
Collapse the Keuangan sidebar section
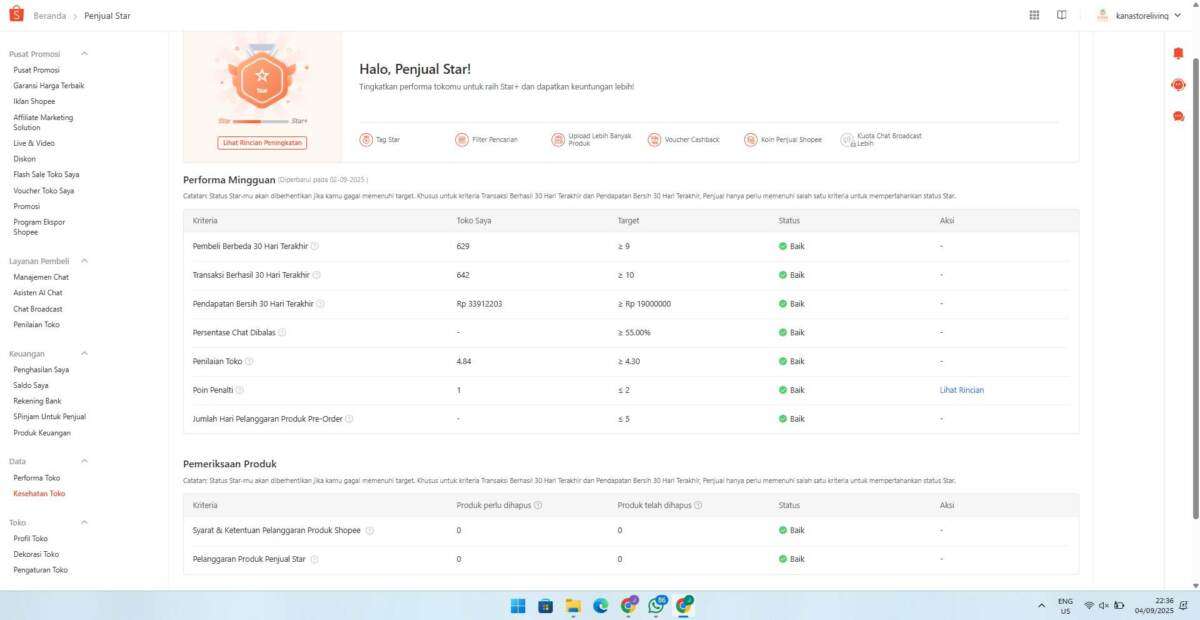click(84, 353)
